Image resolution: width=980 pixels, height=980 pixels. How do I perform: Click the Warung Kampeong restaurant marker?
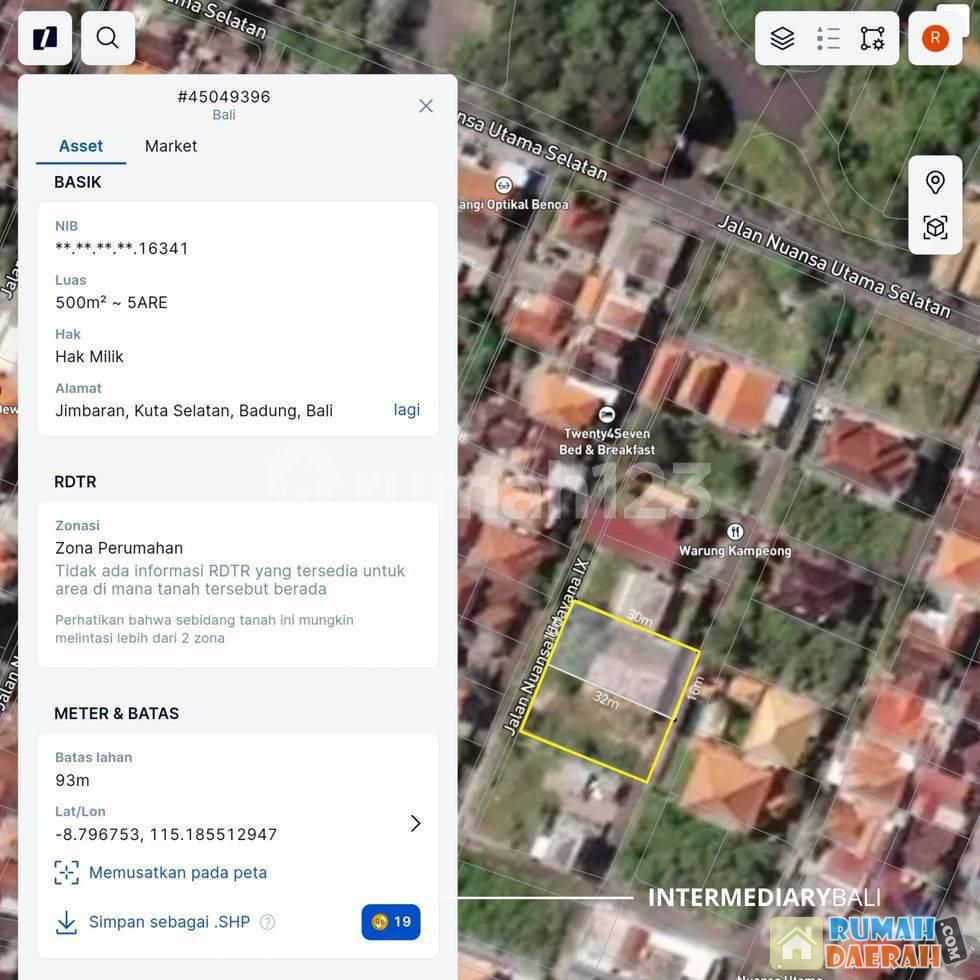[735, 532]
